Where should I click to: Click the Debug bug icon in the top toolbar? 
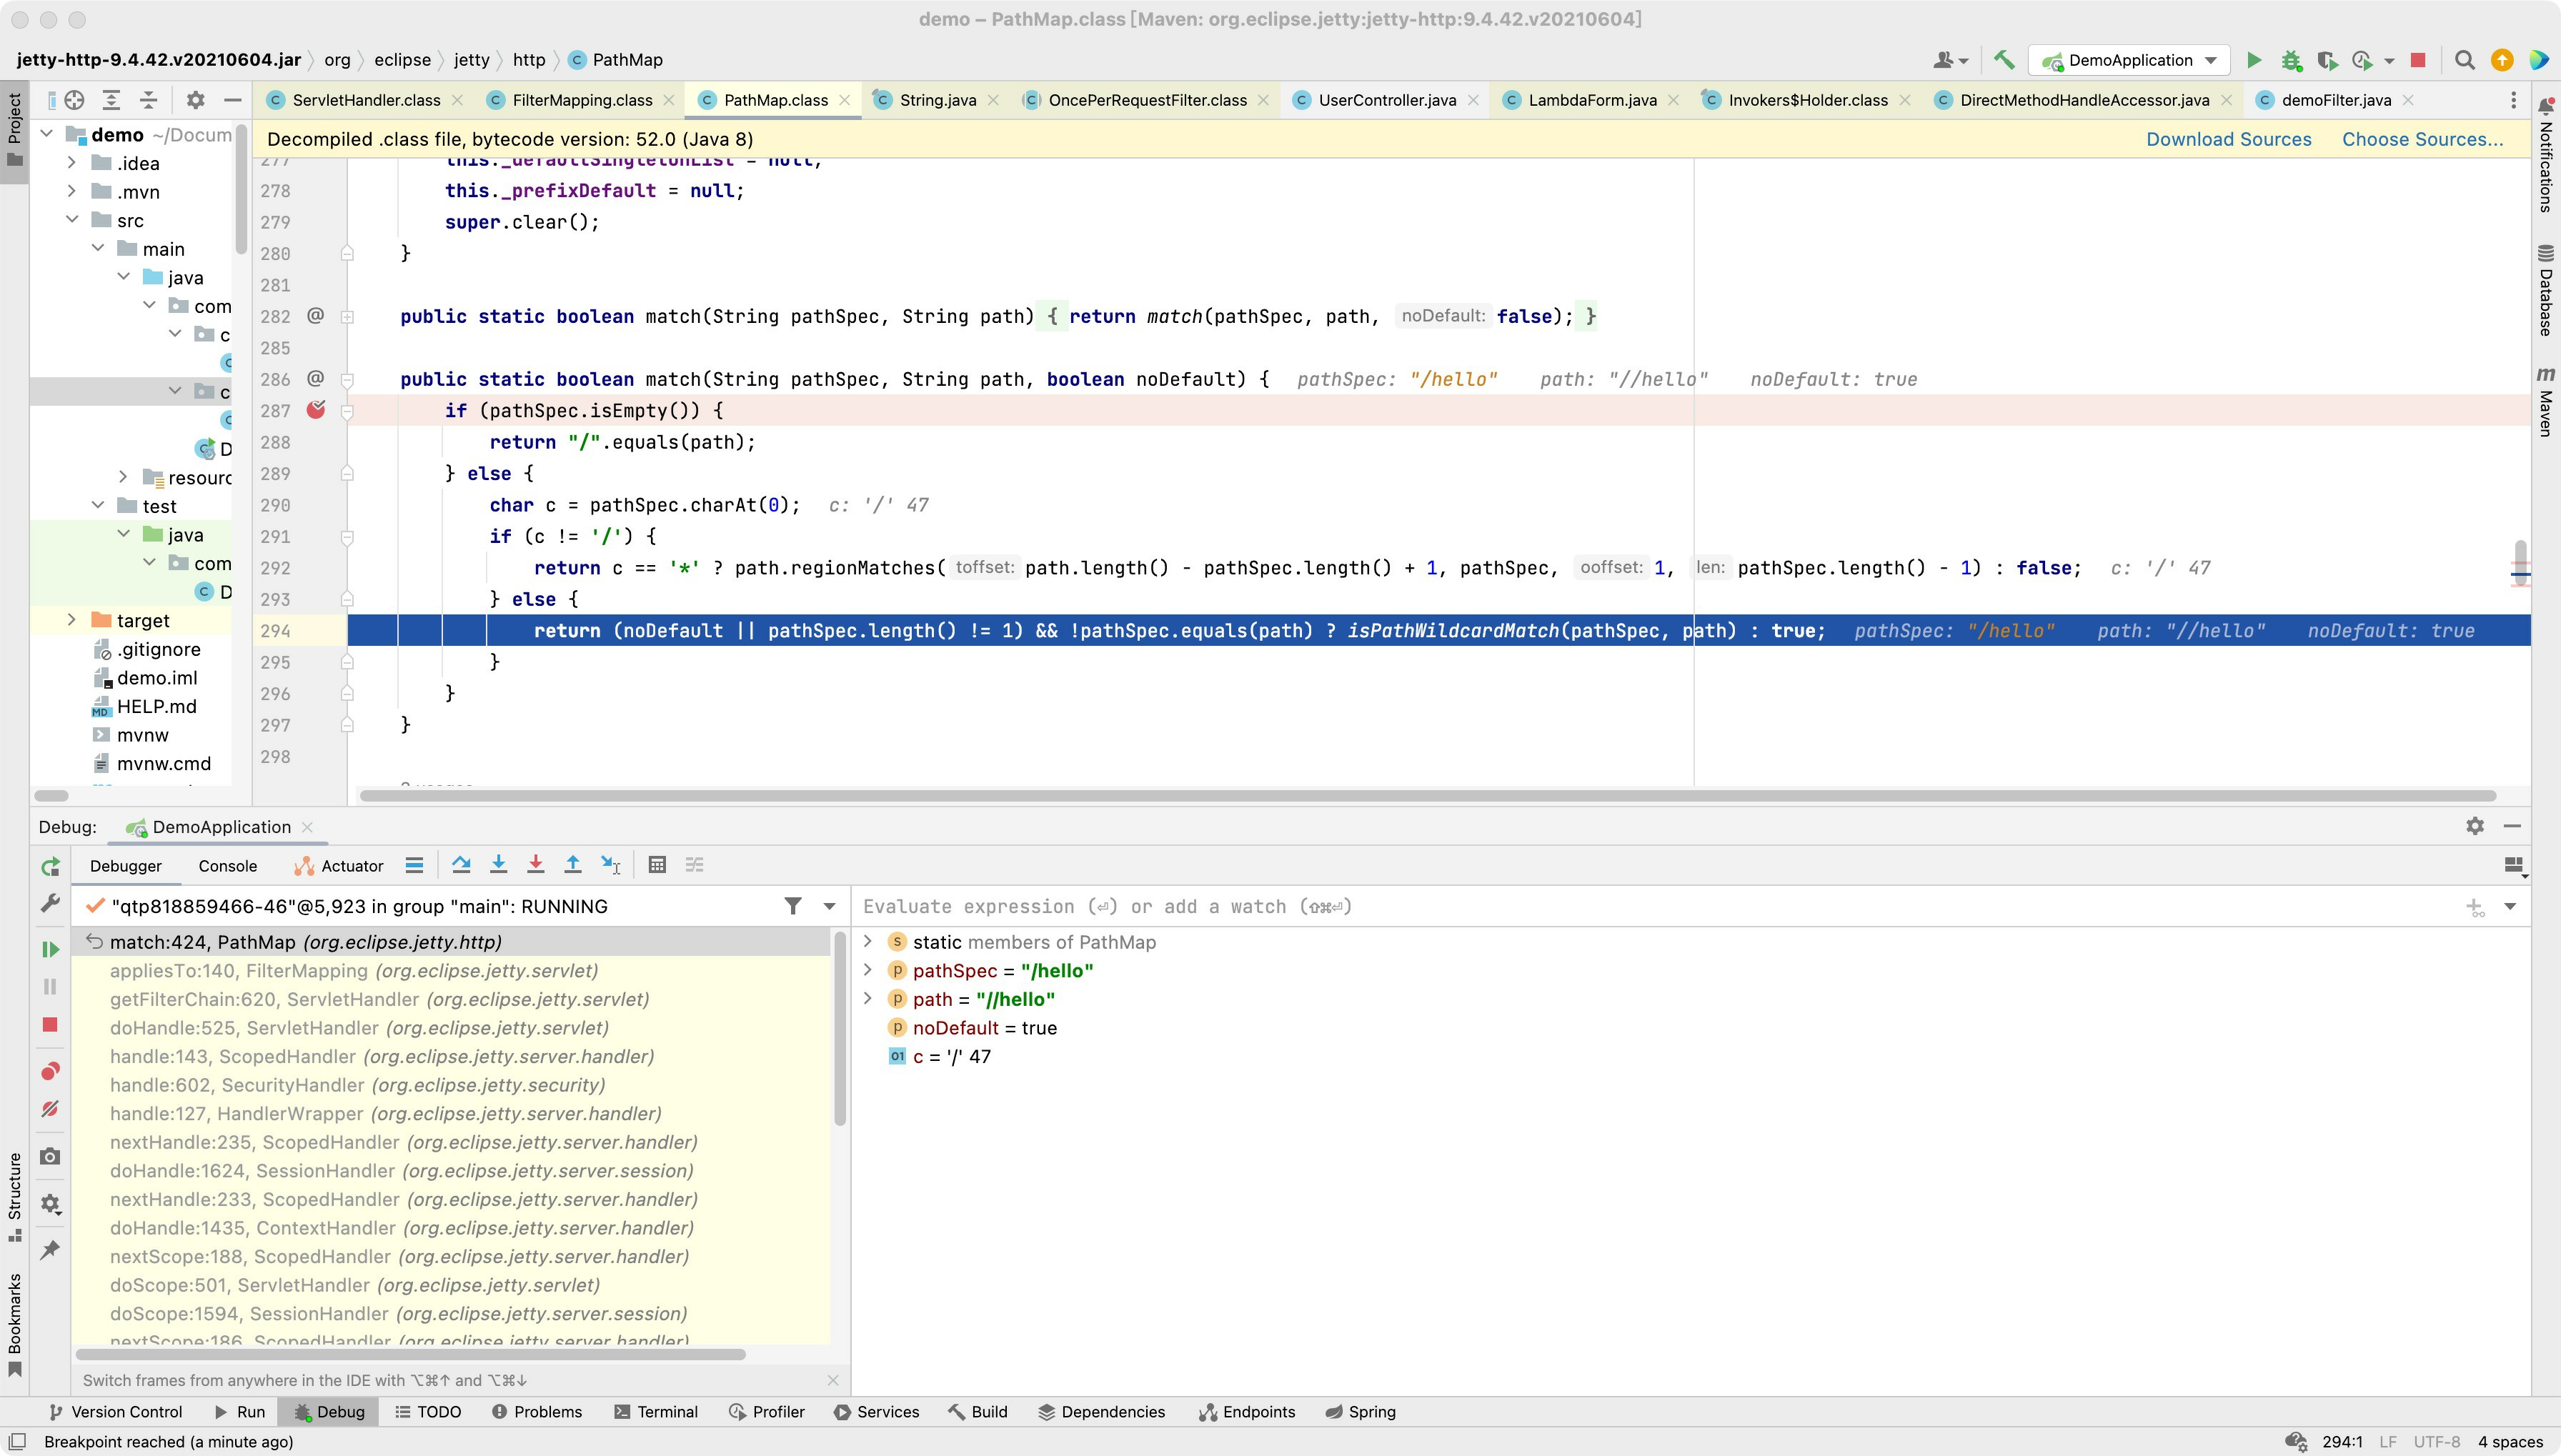2291,60
